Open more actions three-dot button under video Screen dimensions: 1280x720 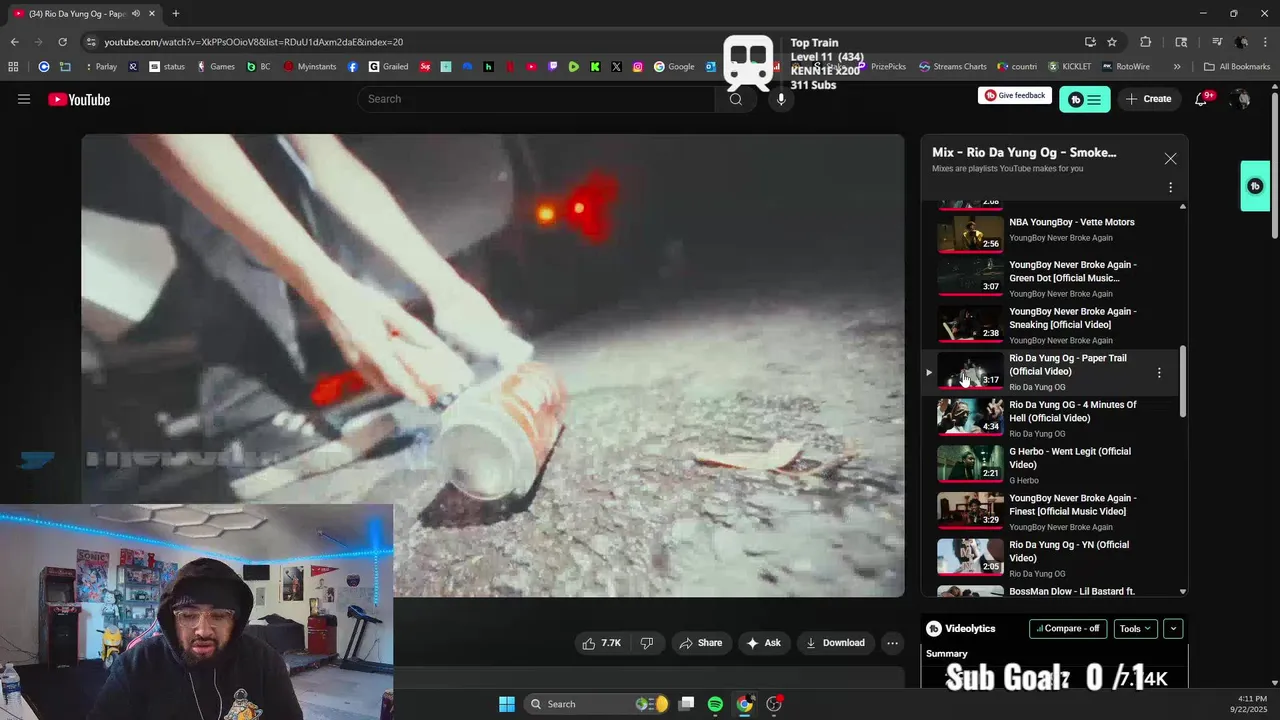tap(893, 643)
